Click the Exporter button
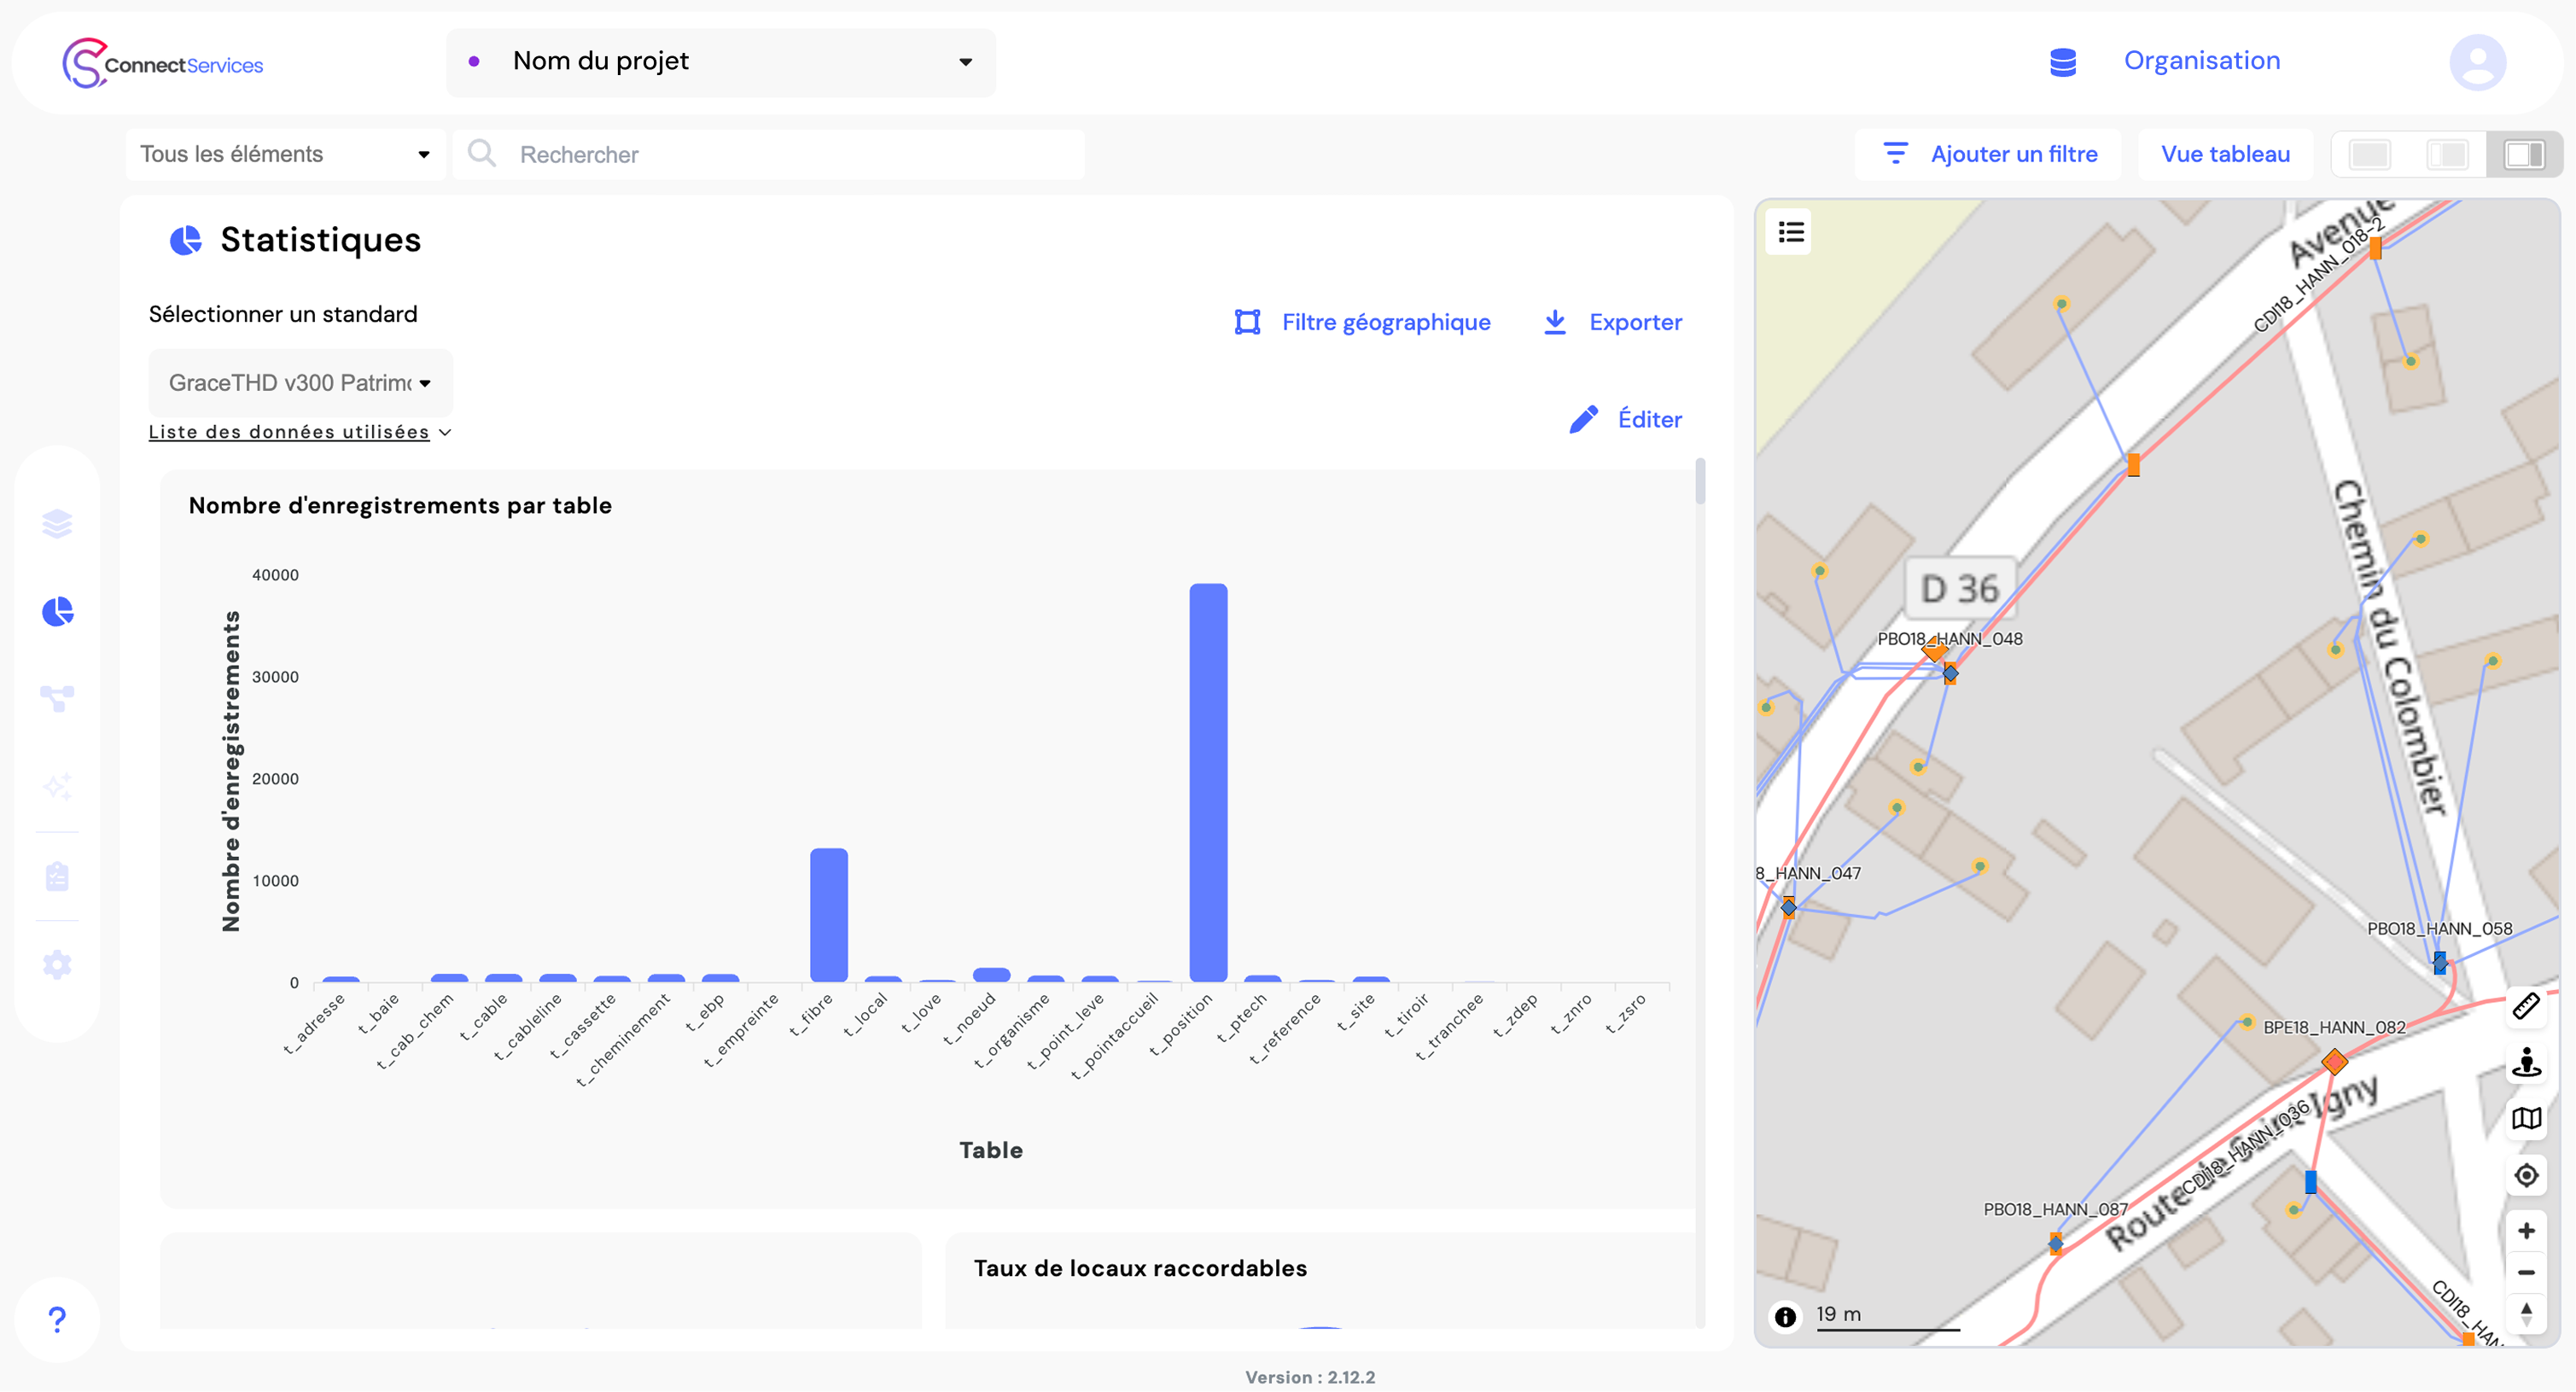 pyautogui.click(x=1613, y=322)
